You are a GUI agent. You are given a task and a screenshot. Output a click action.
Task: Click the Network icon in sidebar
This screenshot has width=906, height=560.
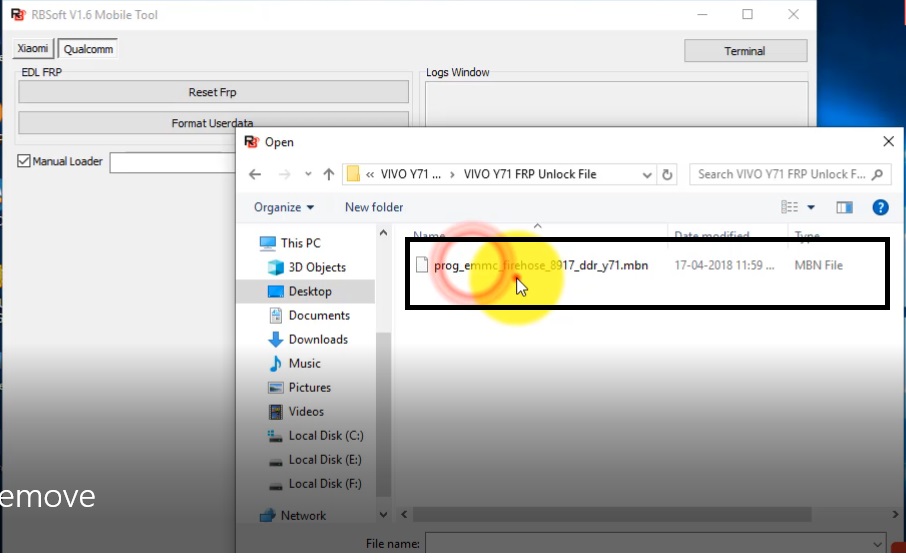tap(267, 516)
